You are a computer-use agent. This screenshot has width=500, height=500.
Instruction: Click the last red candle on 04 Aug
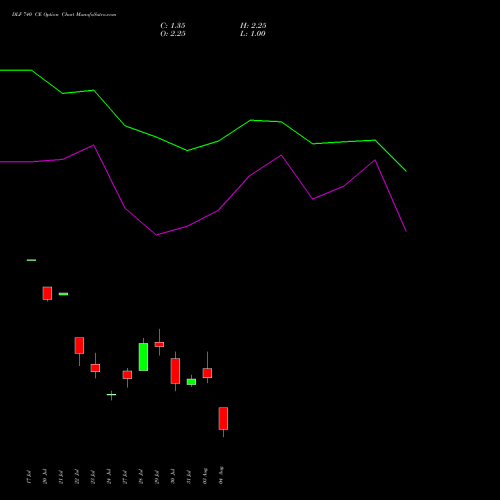[223, 418]
